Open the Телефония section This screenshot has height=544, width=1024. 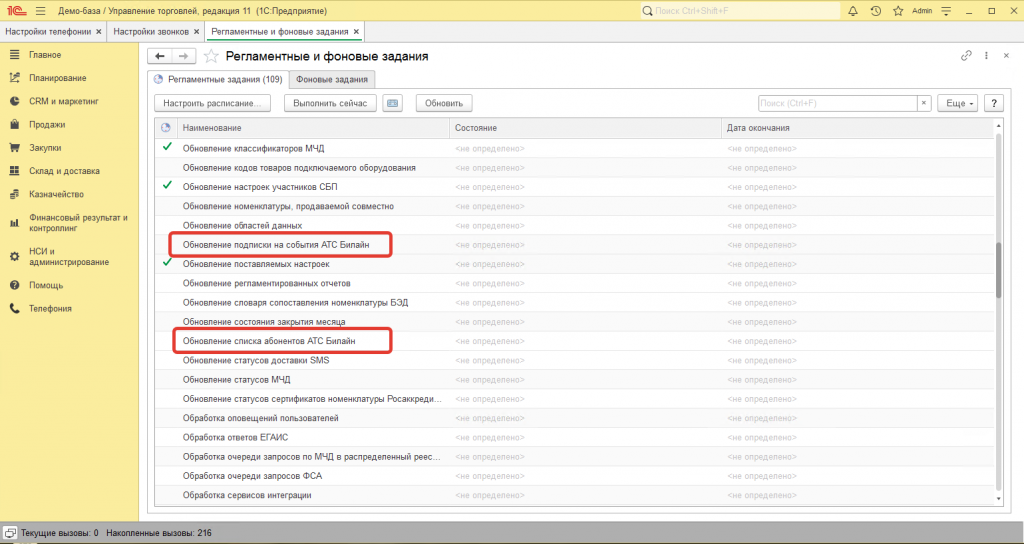(50, 308)
